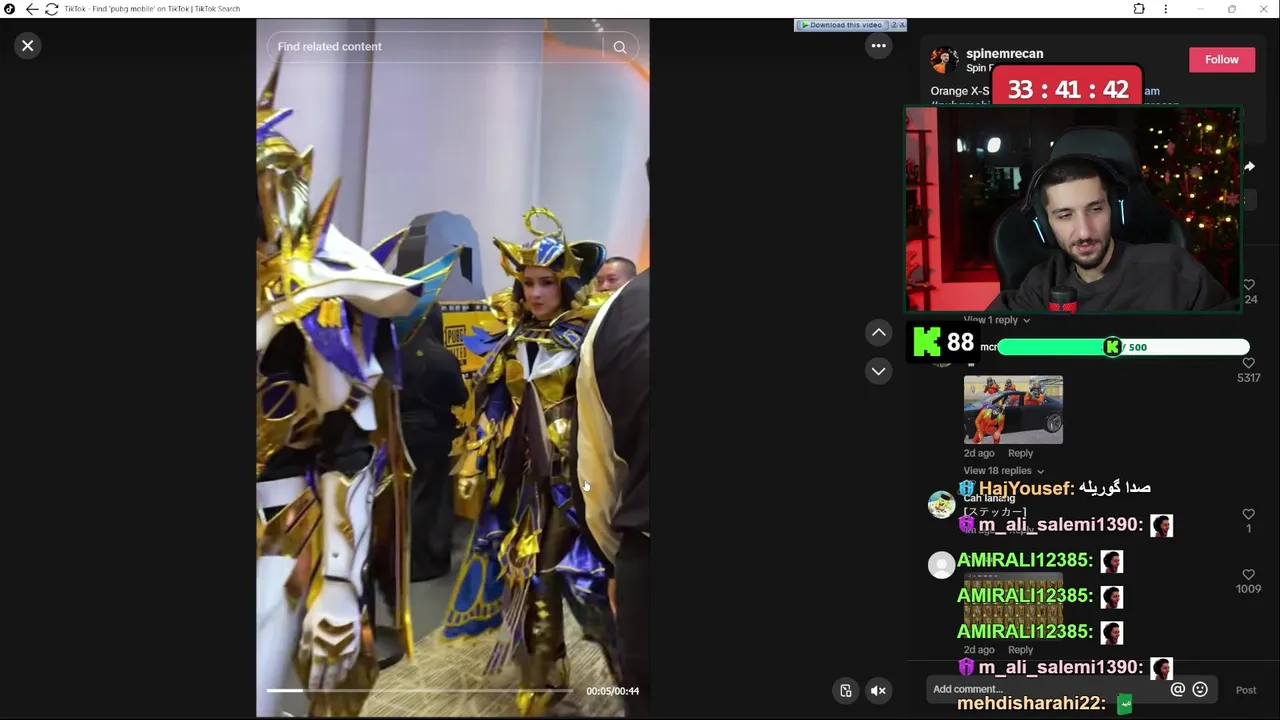
Task: Open spinemrecan profile avatar
Action: tap(944, 60)
